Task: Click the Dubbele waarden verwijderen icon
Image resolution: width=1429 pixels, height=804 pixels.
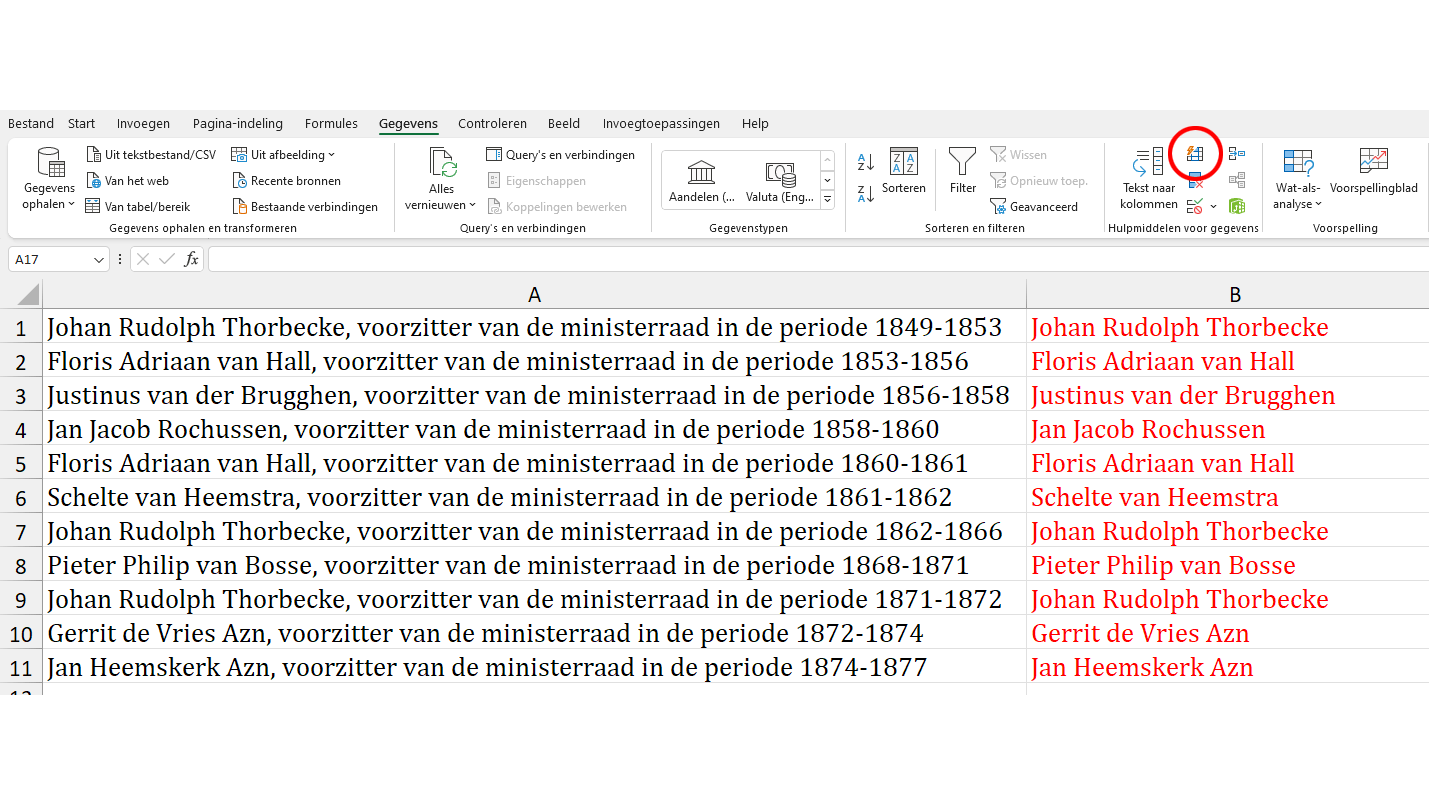Action: (x=1195, y=179)
